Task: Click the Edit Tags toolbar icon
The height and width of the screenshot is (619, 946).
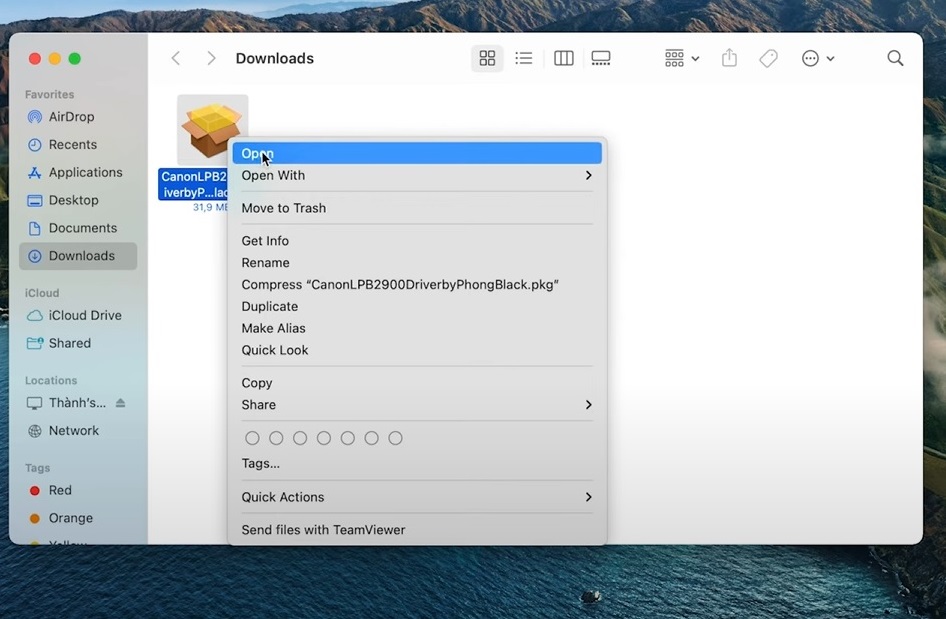Action: (x=768, y=59)
